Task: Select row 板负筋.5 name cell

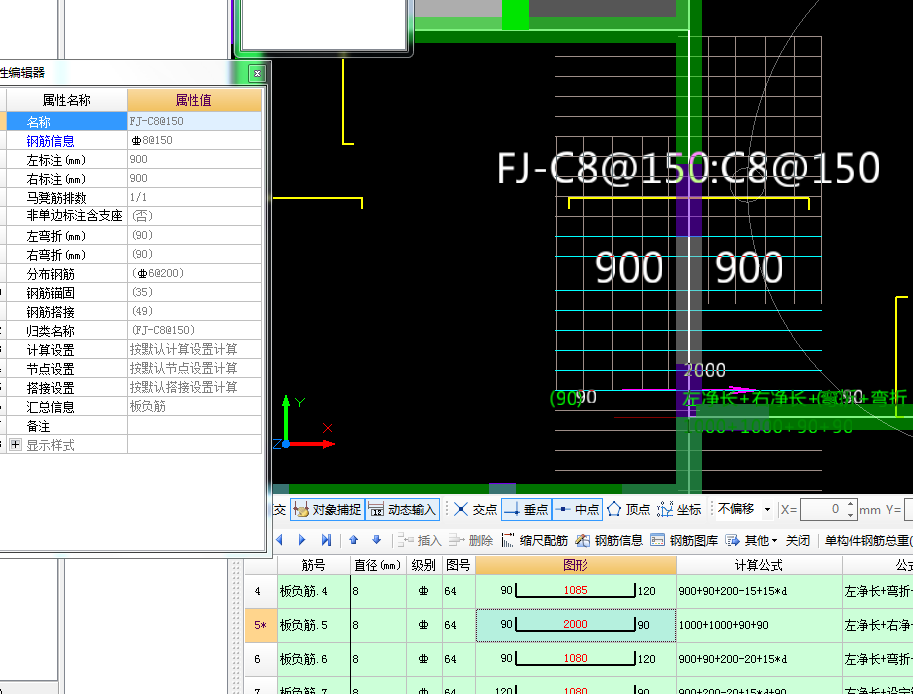Action: coord(313,625)
